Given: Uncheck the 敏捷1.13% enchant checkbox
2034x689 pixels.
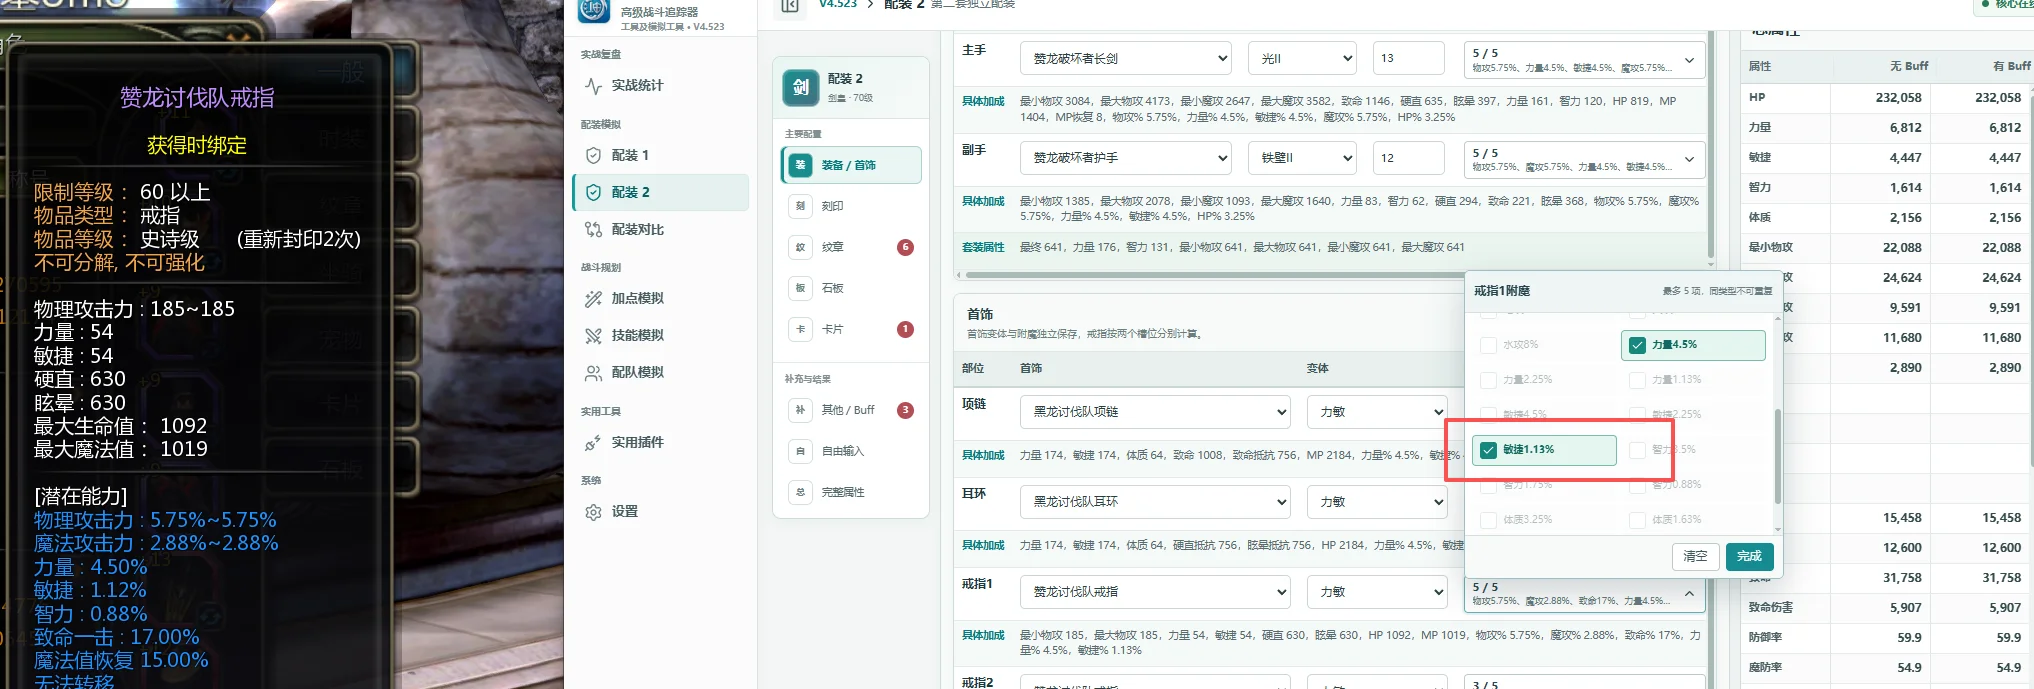Looking at the screenshot, I should pos(1488,450).
